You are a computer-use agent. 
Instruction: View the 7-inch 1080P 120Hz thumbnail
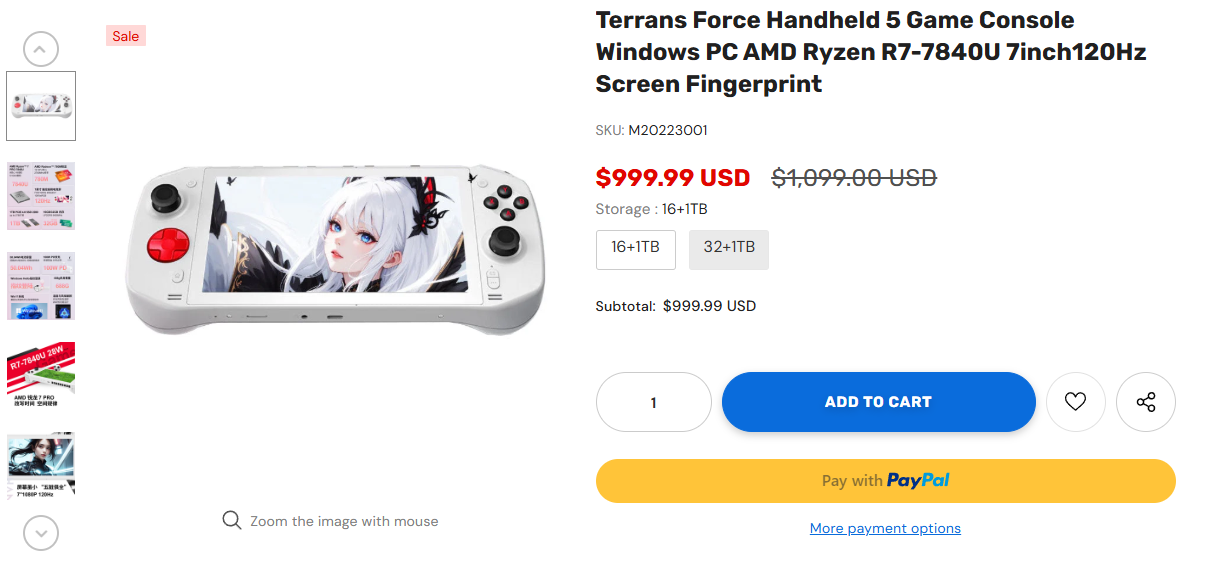click(41, 465)
